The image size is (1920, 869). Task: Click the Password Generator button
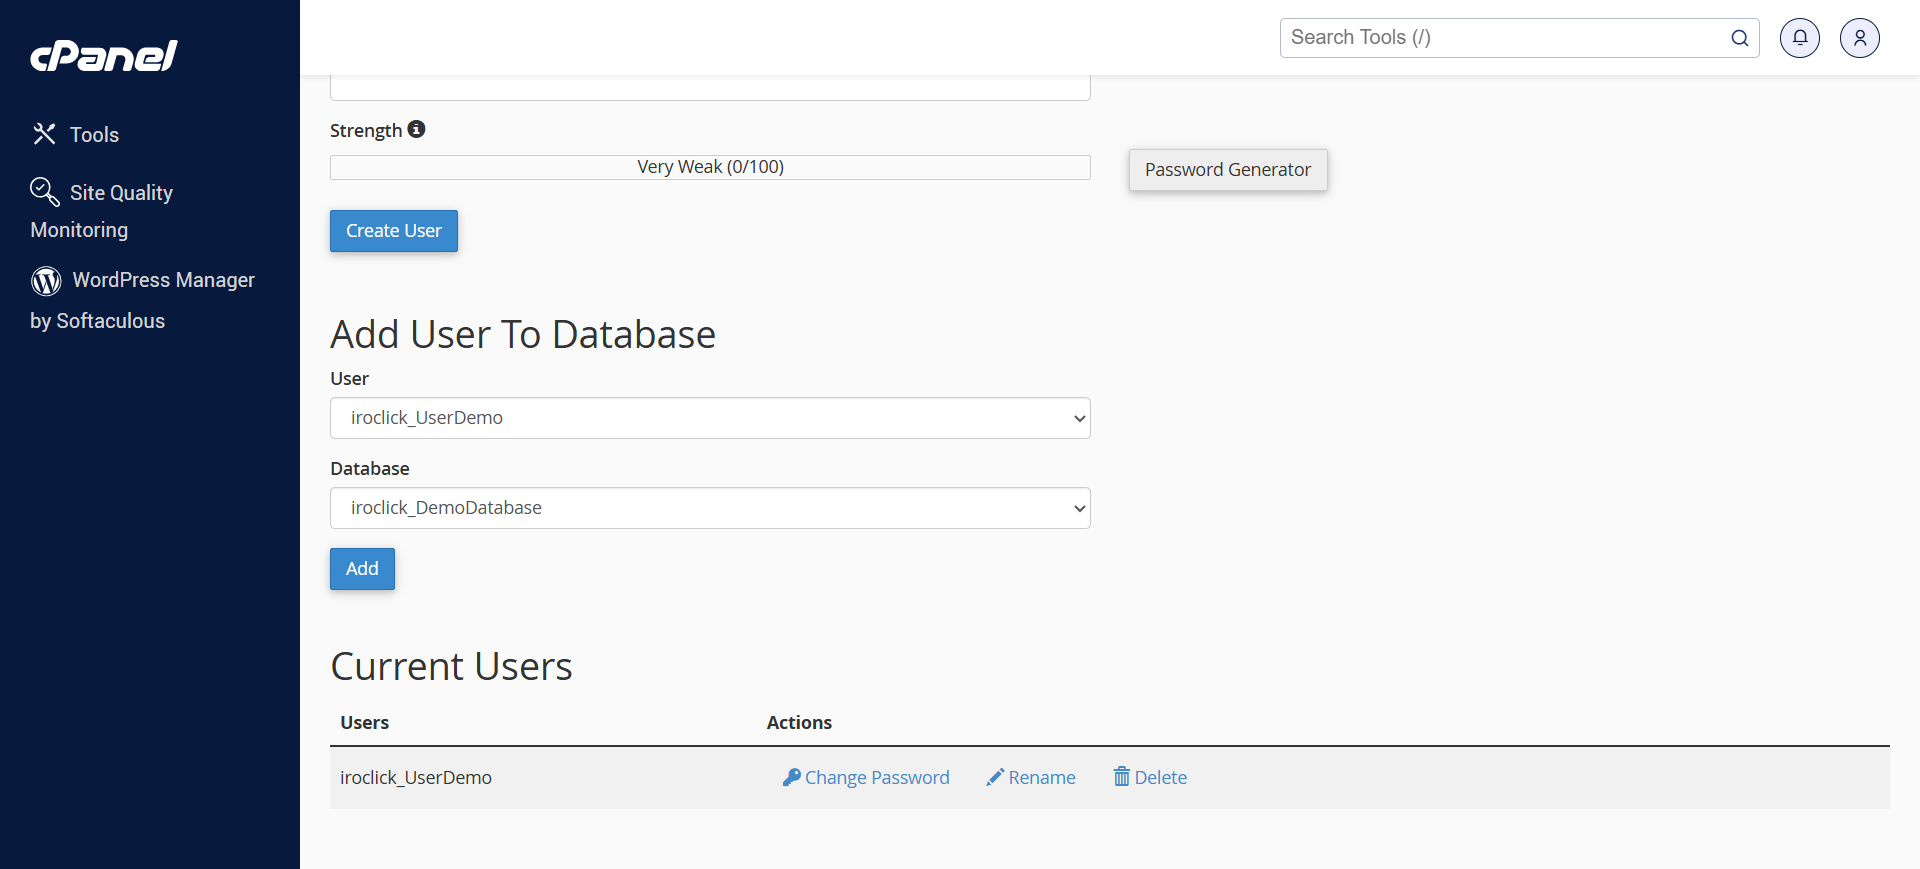[1227, 170]
